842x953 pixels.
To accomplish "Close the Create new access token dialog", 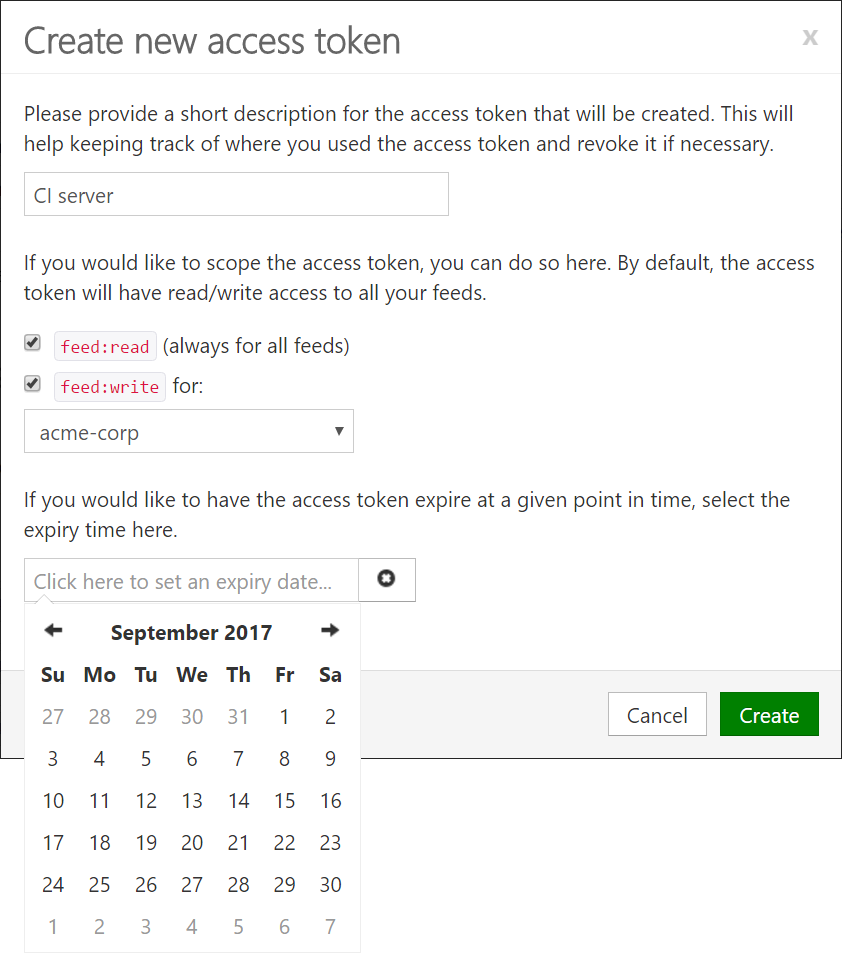I will pos(810,38).
